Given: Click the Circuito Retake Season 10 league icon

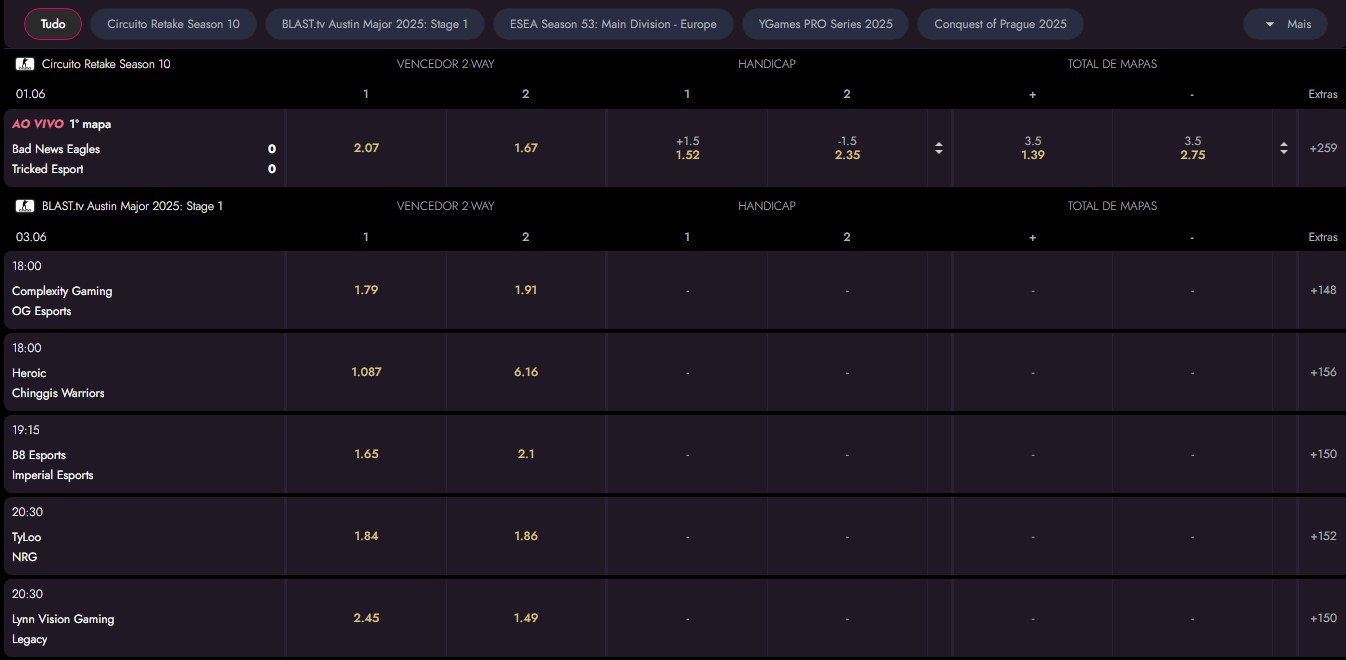Looking at the screenshot, I should 26,64.
